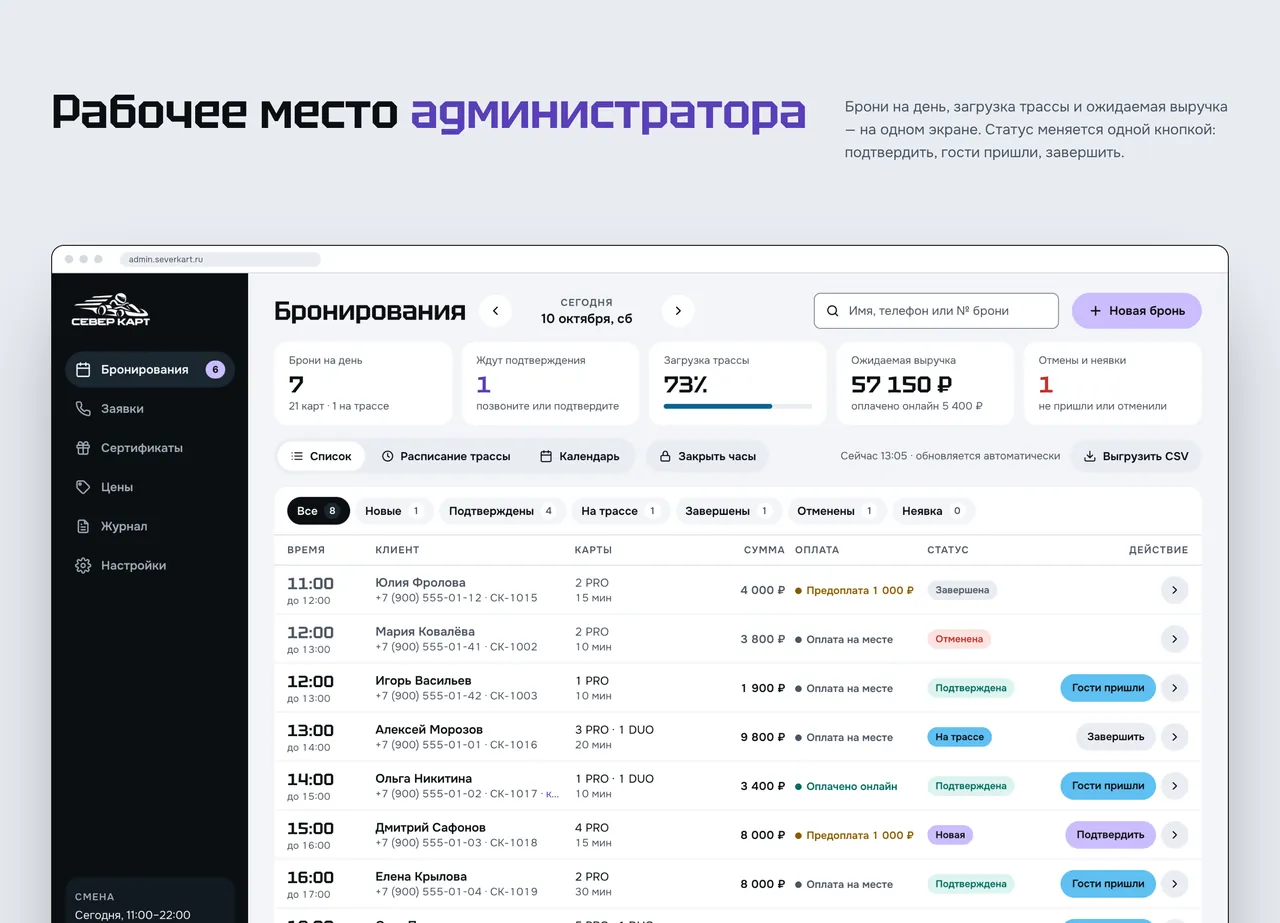
Task: Click the Север Карт logo in sidebar
Action: [x=111, y=310]
